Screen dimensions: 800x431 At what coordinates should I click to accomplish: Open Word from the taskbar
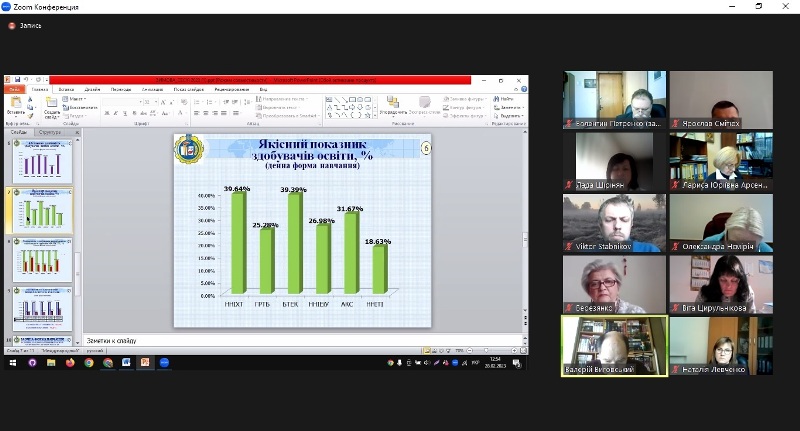point(126,363)
